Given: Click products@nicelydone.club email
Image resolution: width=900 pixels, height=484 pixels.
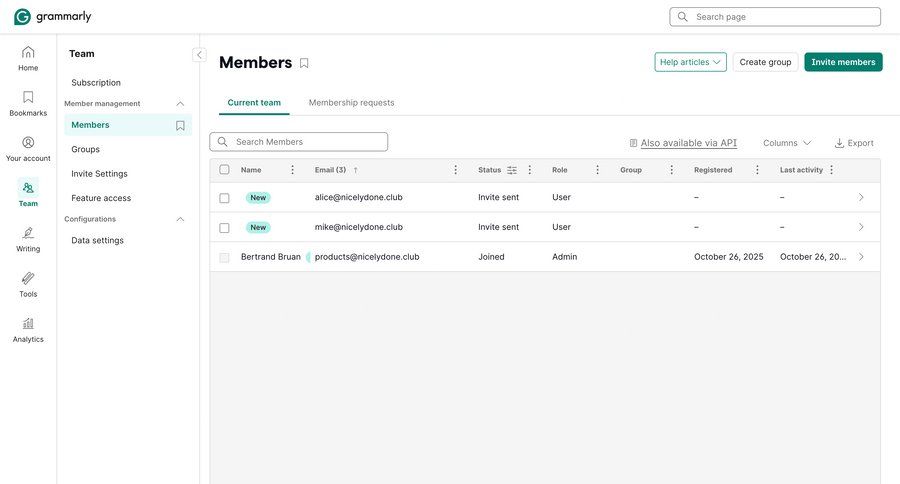Looking at the screenshot, I should coord(367,257).
